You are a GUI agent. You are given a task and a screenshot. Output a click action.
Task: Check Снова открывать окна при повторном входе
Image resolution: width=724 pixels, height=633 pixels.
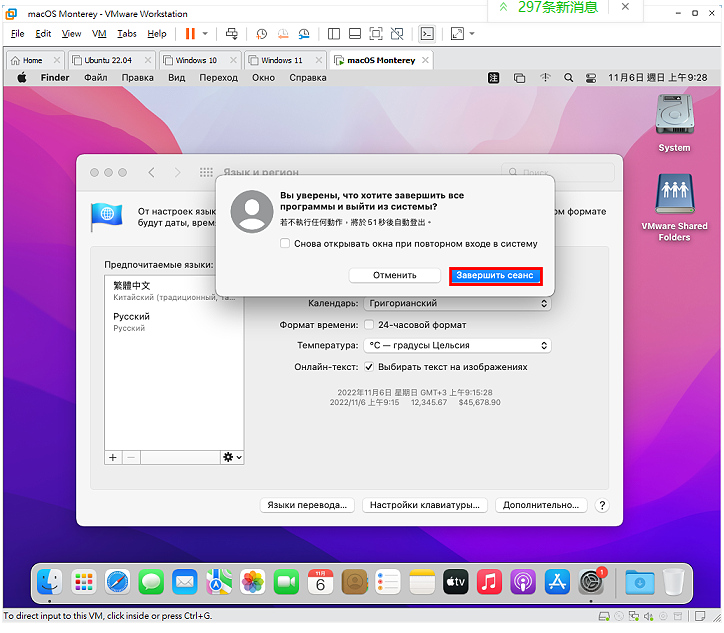[285, 243]
